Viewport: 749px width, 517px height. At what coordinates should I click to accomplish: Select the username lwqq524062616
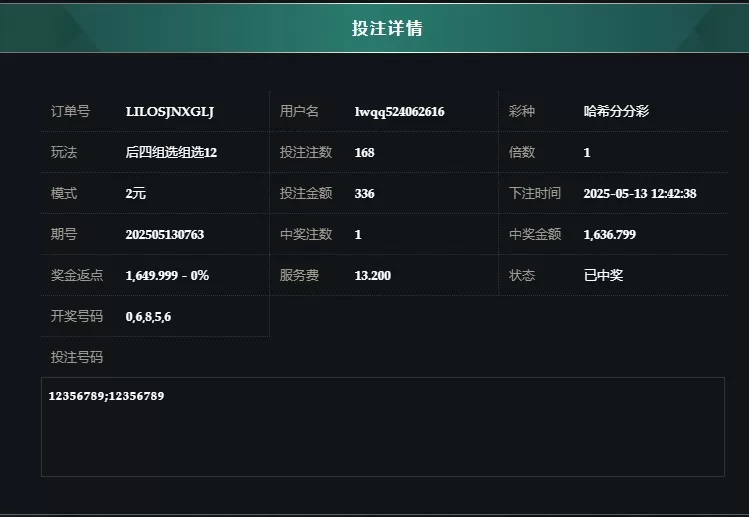(399, 112)
